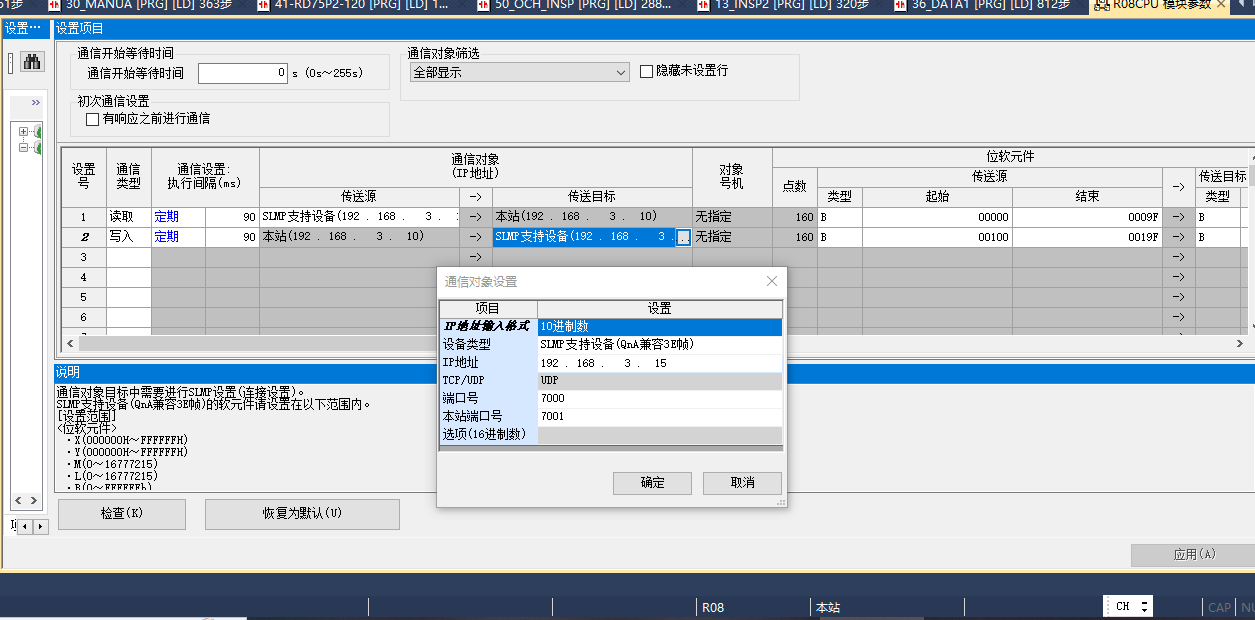Screen dimensions: 1255x620
Task: Click the 取消 button in the dialog
Action: 742,483
